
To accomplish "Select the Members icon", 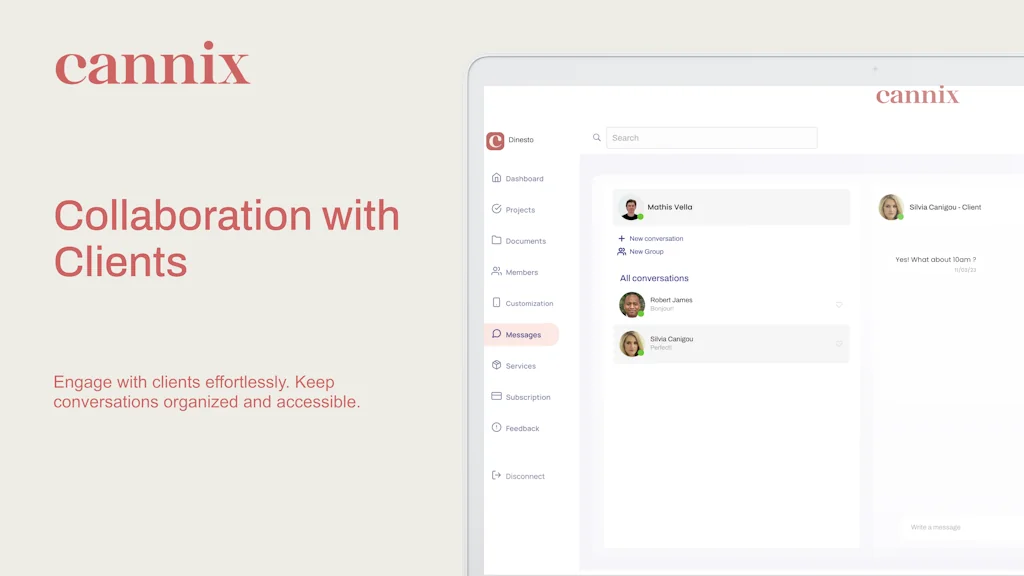I will tap(496, 272).
